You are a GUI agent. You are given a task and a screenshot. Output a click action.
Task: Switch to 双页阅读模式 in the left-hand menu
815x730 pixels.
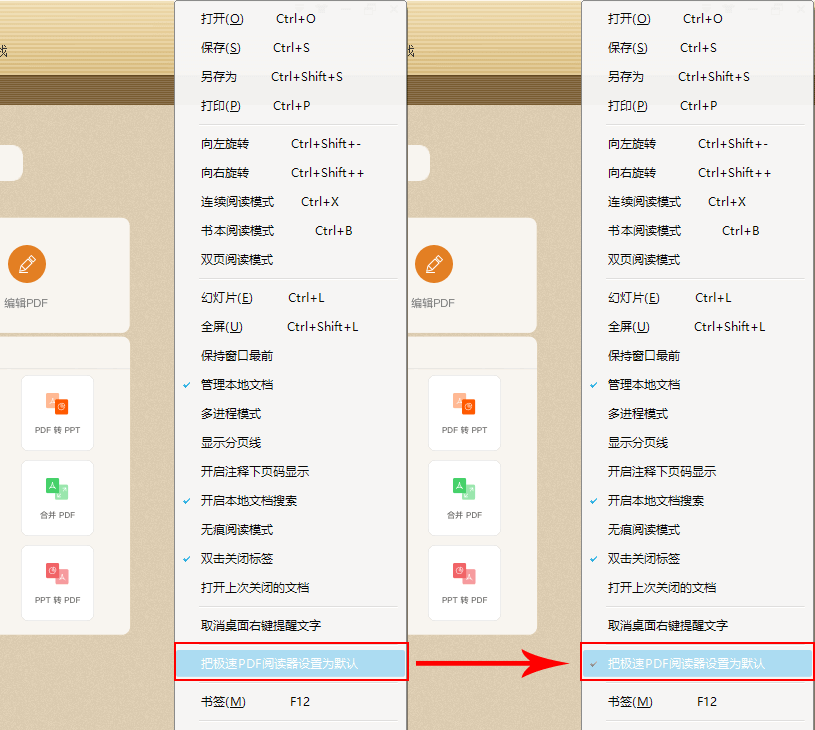pyautogui.click(x=291, y=260)
